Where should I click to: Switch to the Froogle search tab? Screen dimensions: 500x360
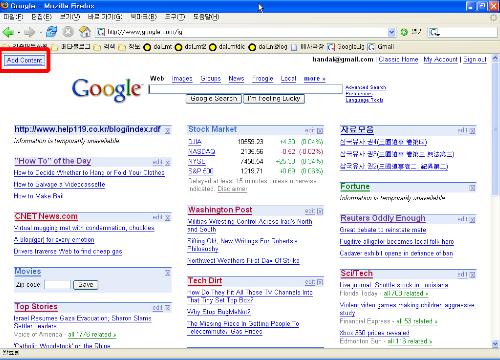(263, 79)
